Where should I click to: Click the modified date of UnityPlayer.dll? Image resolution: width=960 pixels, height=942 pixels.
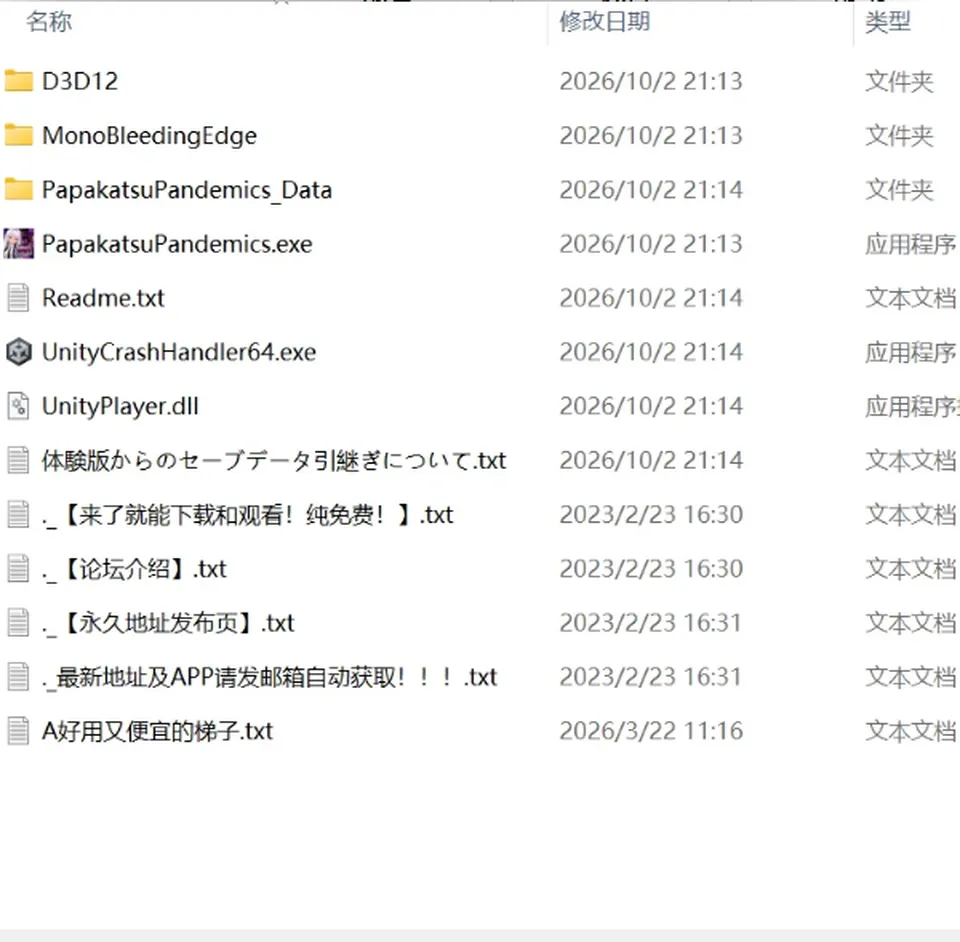(651, 406)
